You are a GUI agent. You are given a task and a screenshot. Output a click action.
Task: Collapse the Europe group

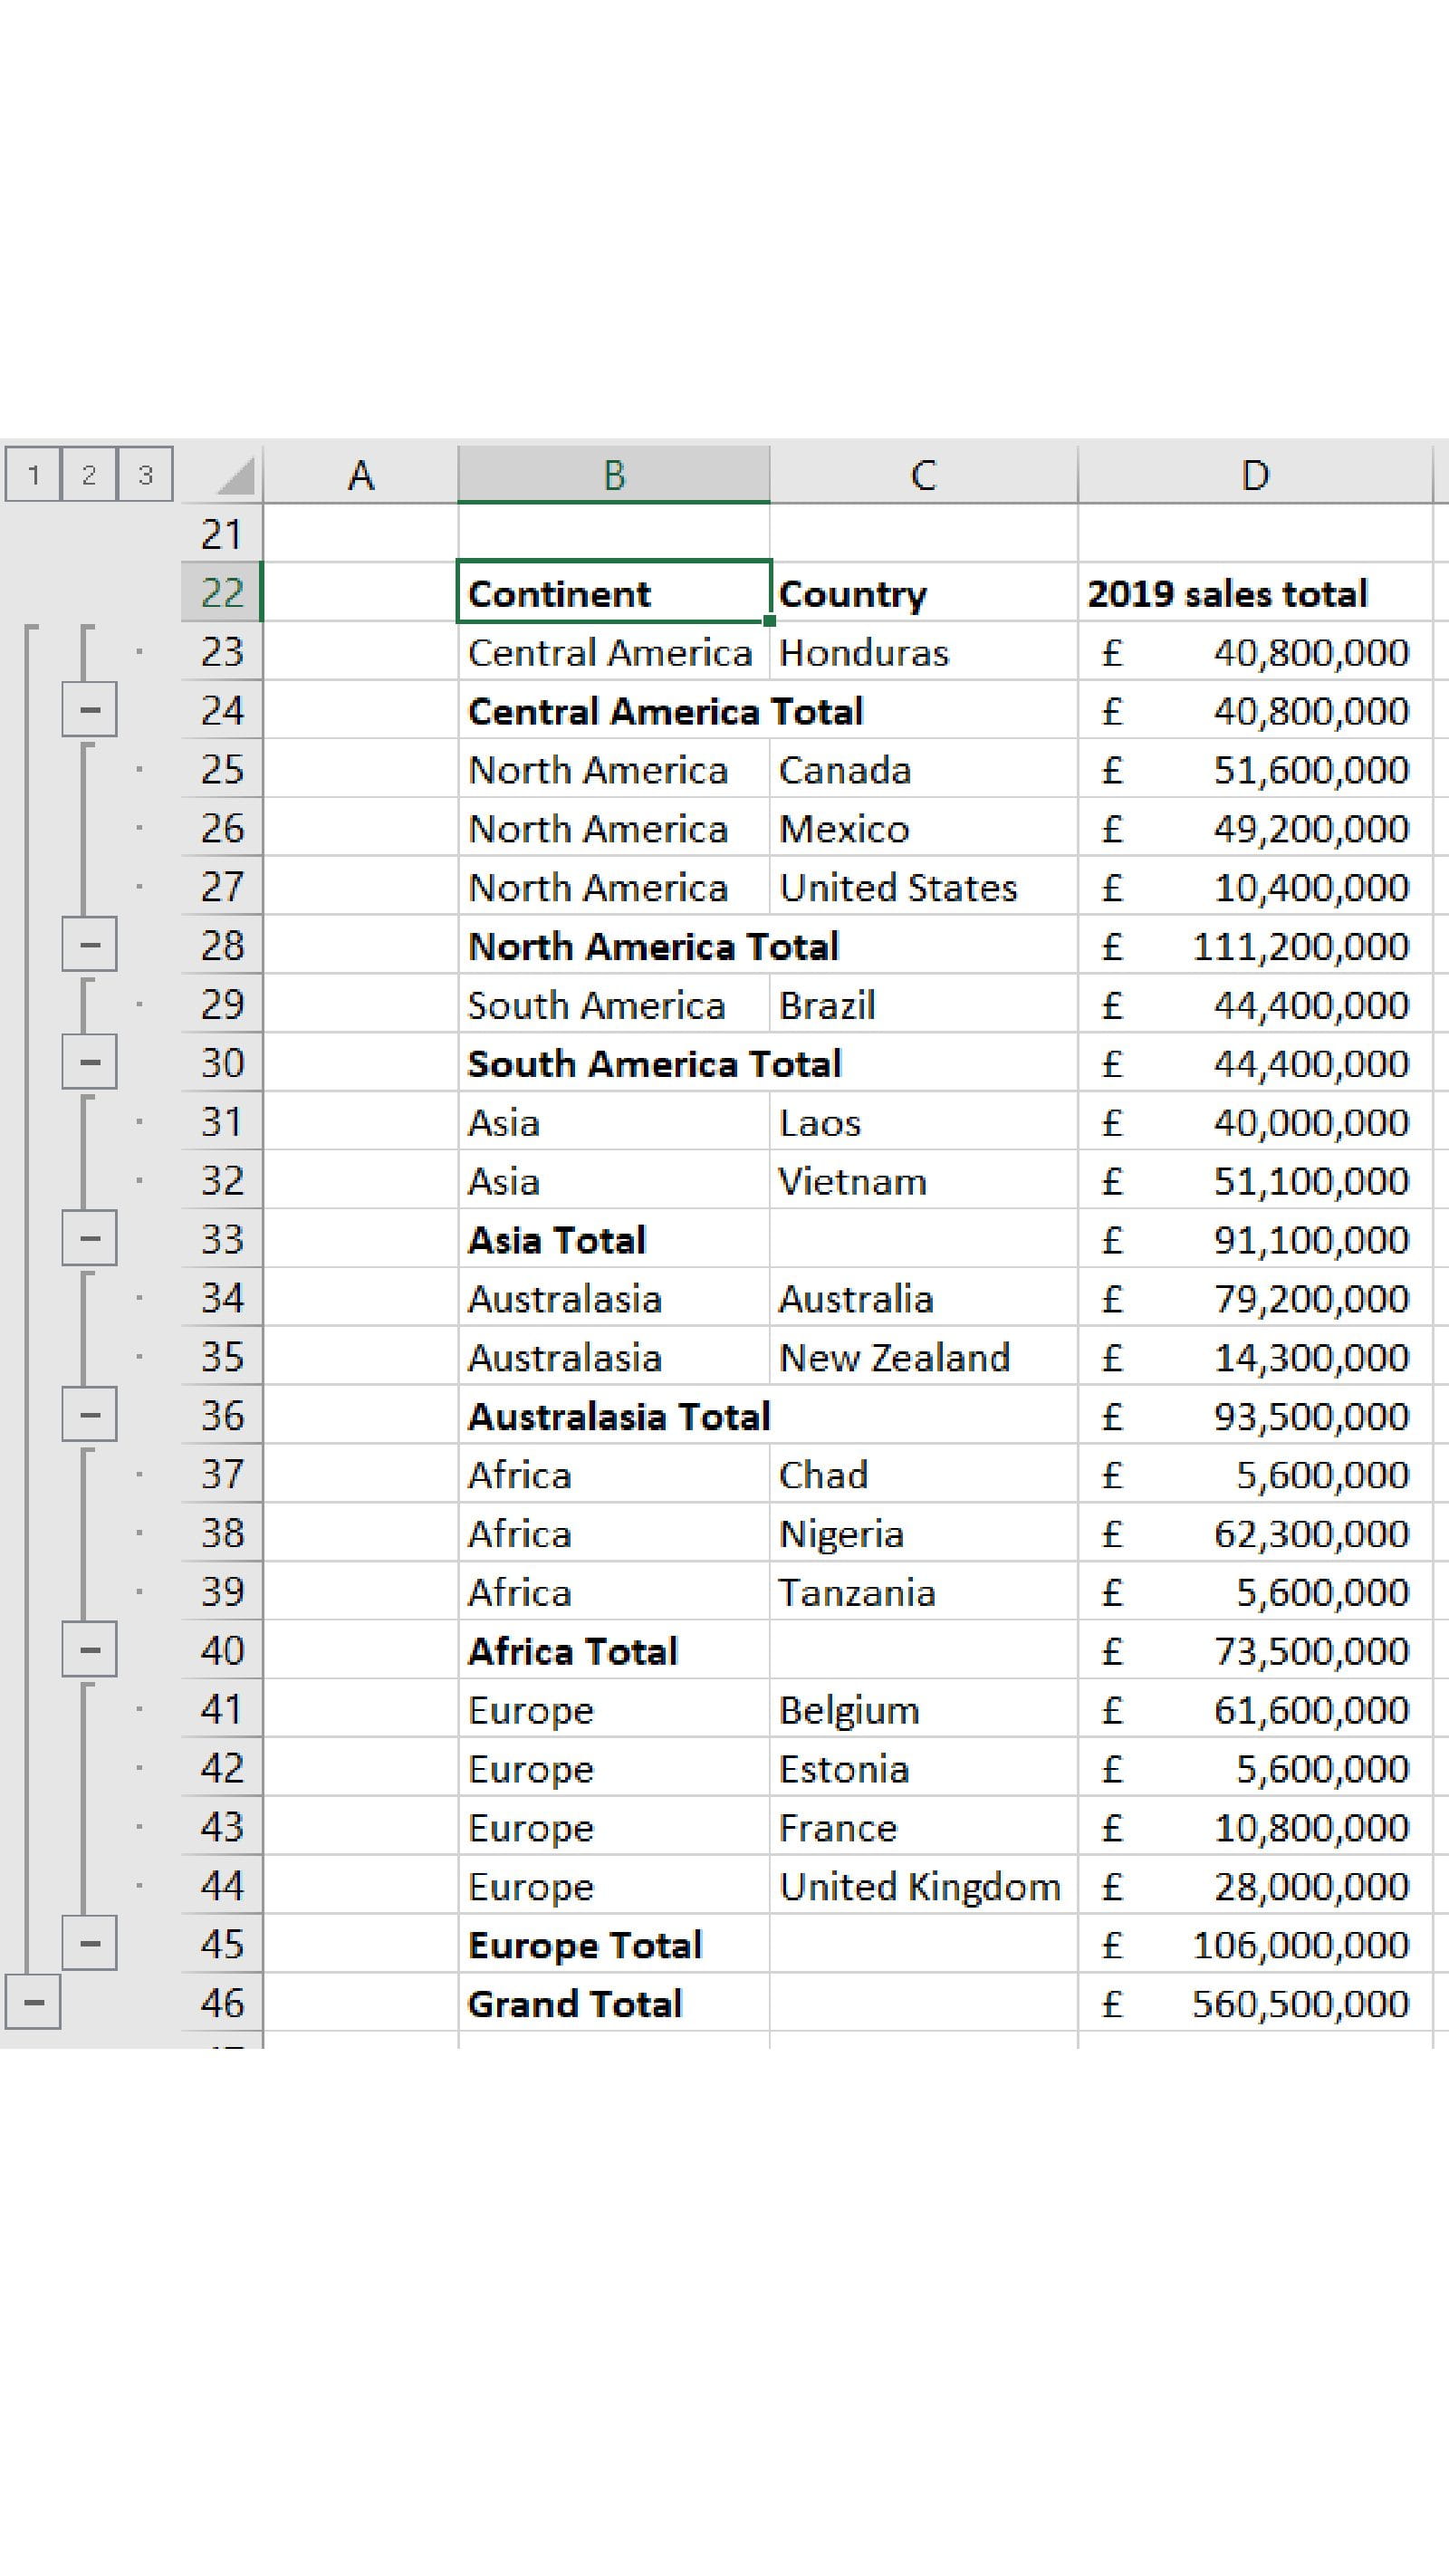click(89, 1944)
